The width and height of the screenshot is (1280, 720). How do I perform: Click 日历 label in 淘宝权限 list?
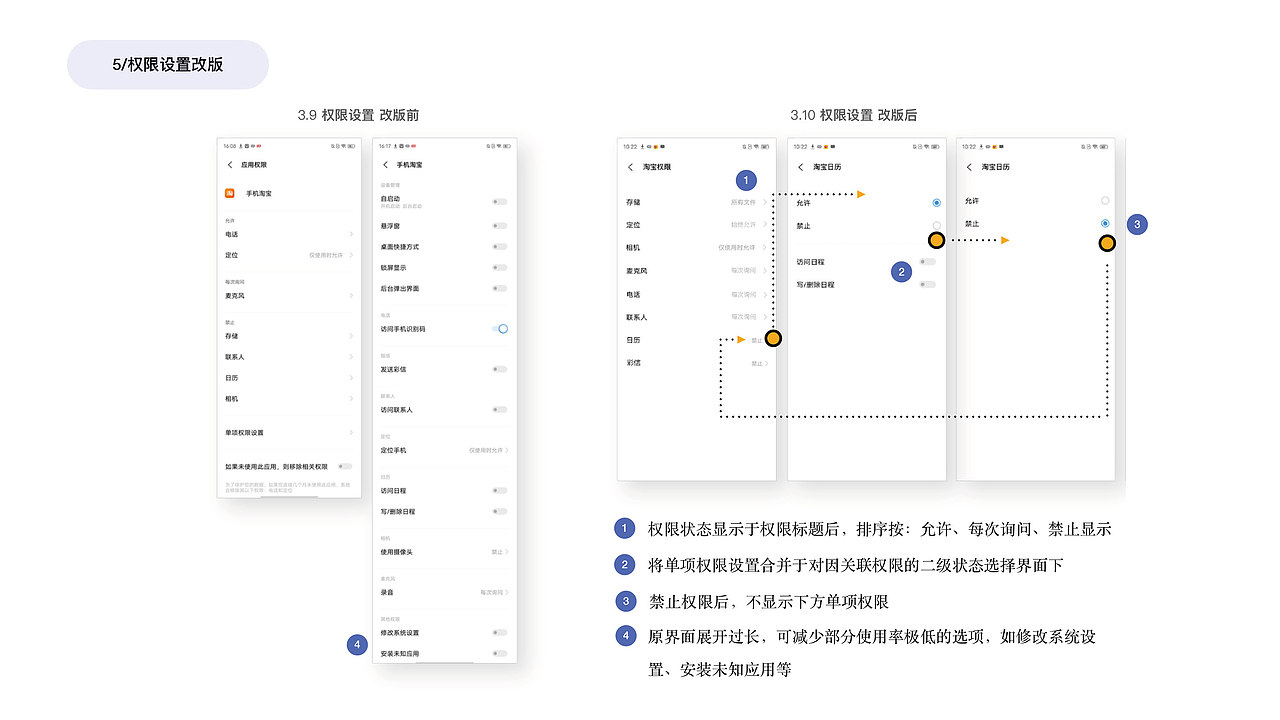pyautogui.click(x=633, y=340)
